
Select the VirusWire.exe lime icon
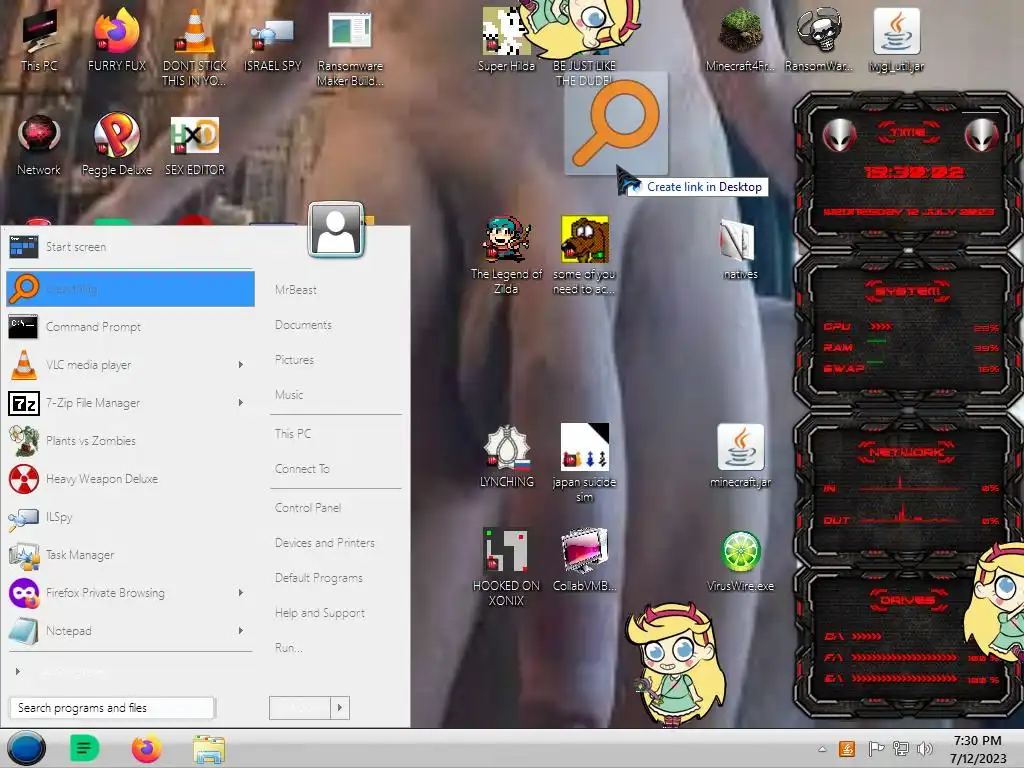tap(740, 560)
